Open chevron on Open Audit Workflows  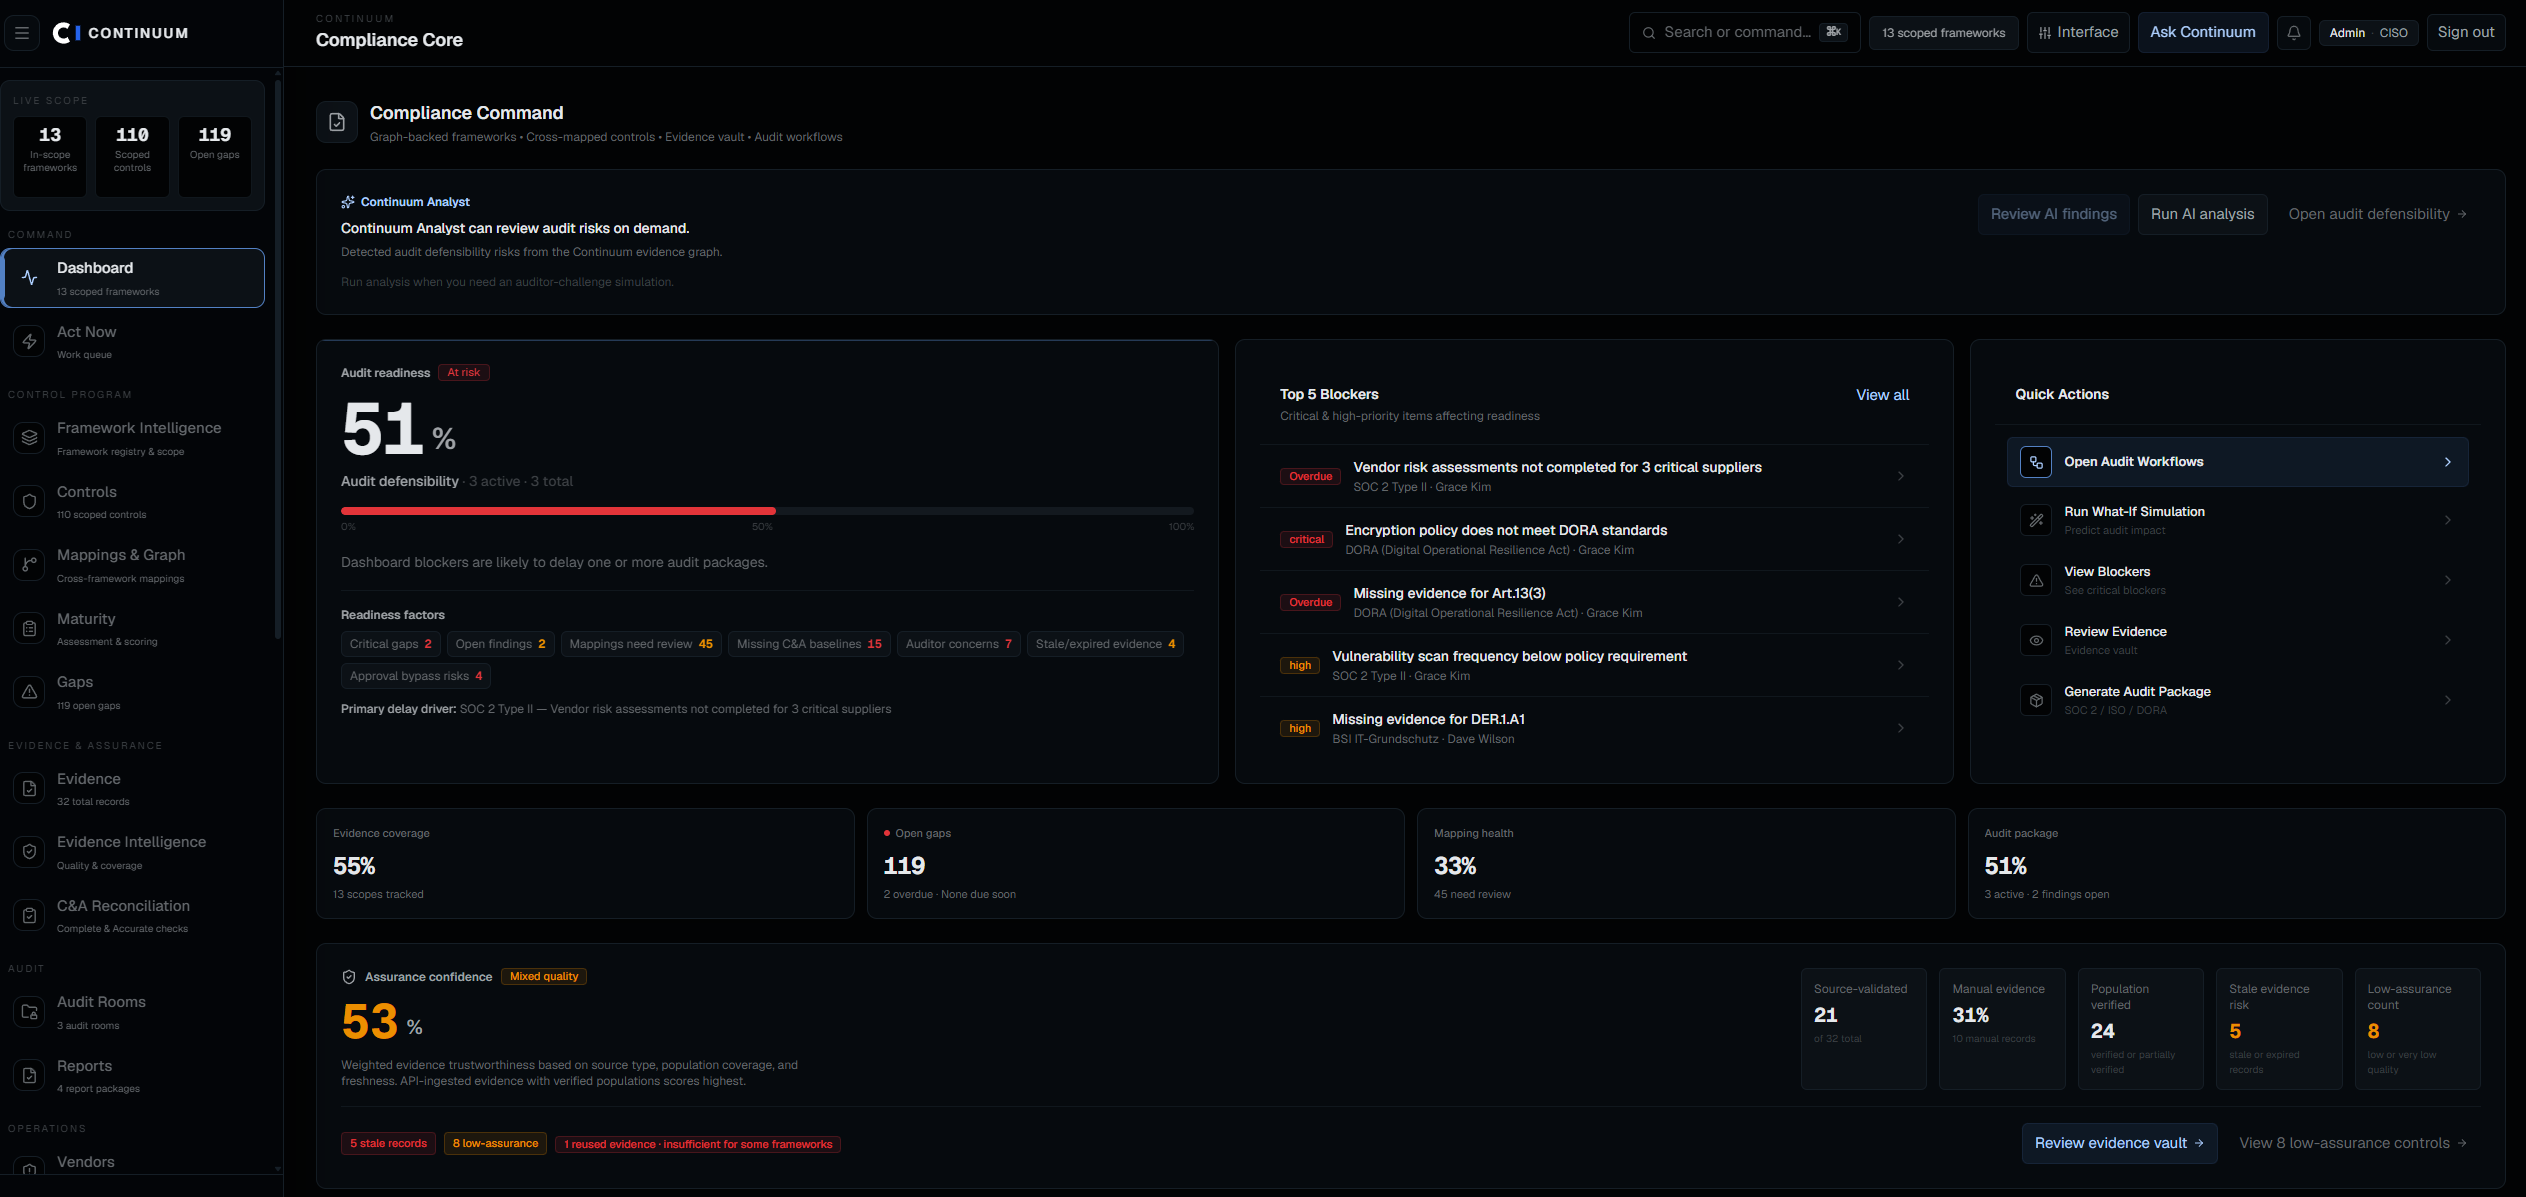click(2448, 462)
